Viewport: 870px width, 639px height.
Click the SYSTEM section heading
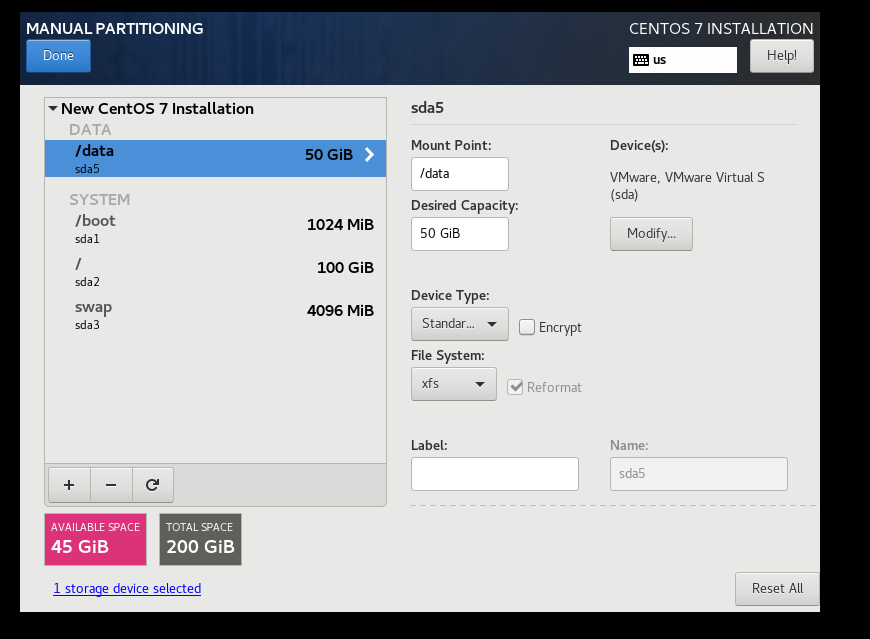99,200
